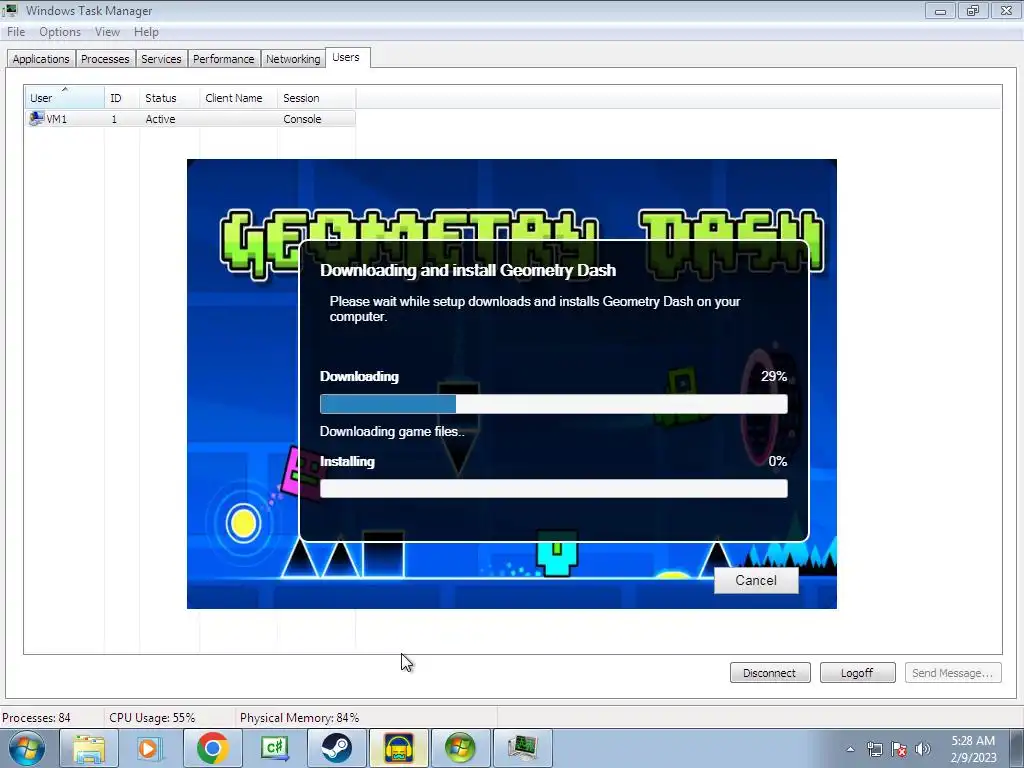Sort by the User column header

64,98
